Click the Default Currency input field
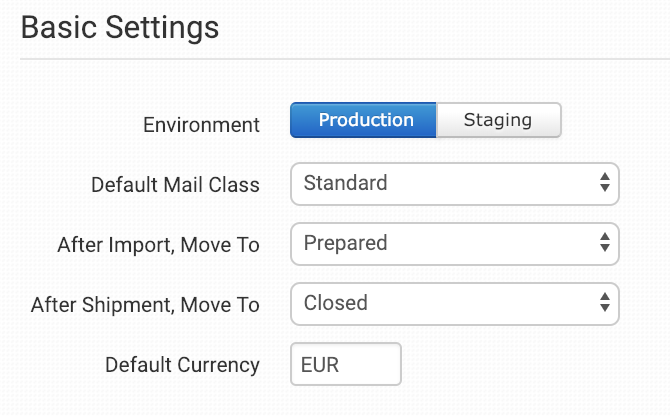The width and height of the screenshot is (670, 416). click(x=345, y=365)
